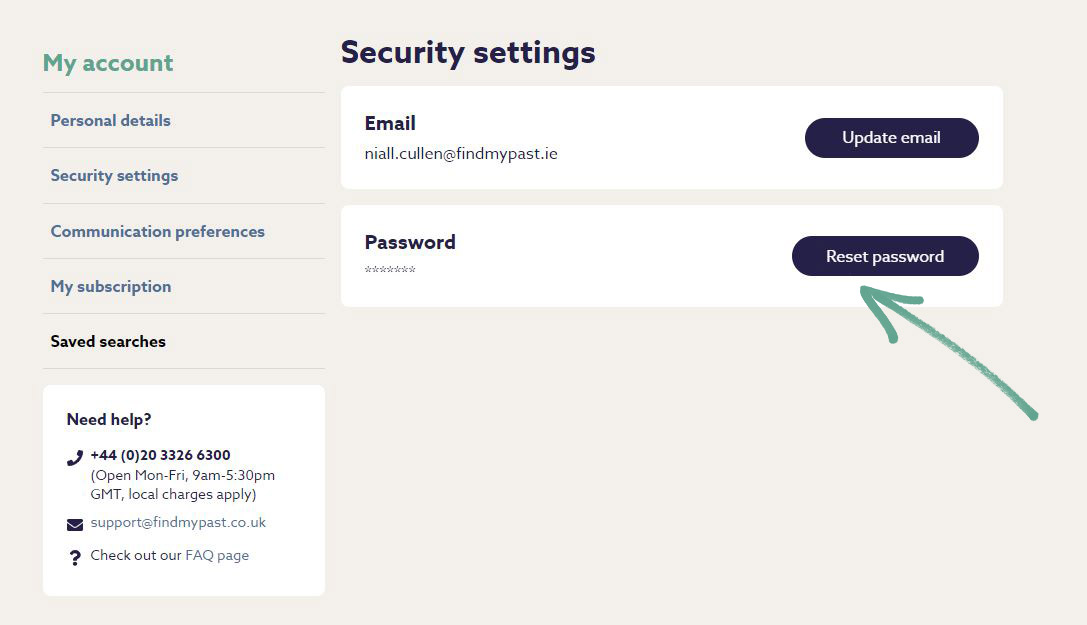The width and height of the screenshot is (1087, 625).
Task: Open the My subscription page
Action: tap(110, 286)
